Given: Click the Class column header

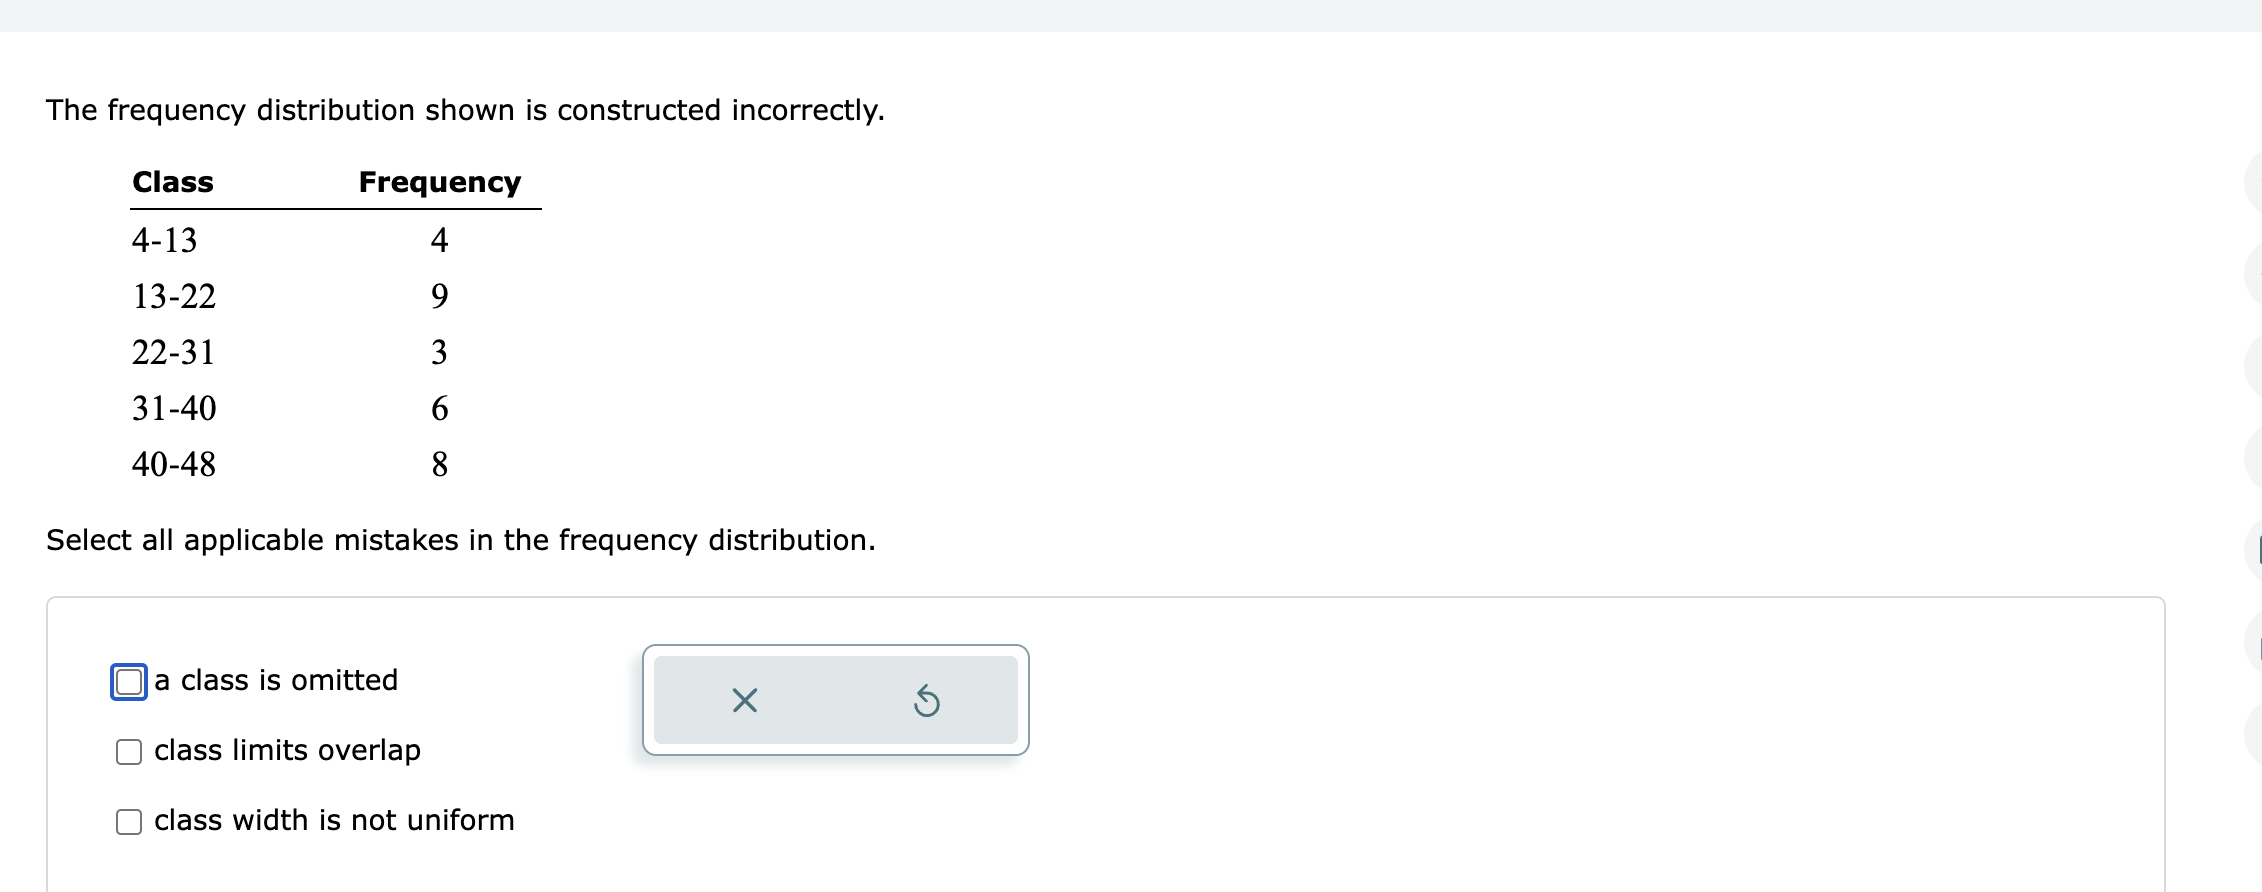Looking at the screenshot, I should pos(172,181).
